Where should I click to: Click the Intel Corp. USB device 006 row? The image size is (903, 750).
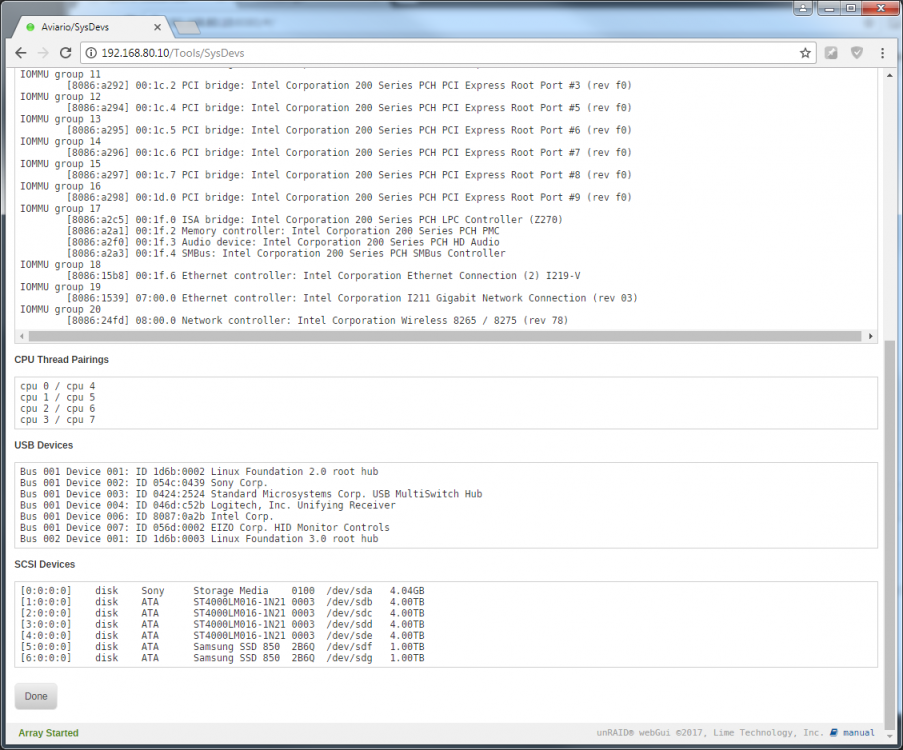(x=147, y=517)
